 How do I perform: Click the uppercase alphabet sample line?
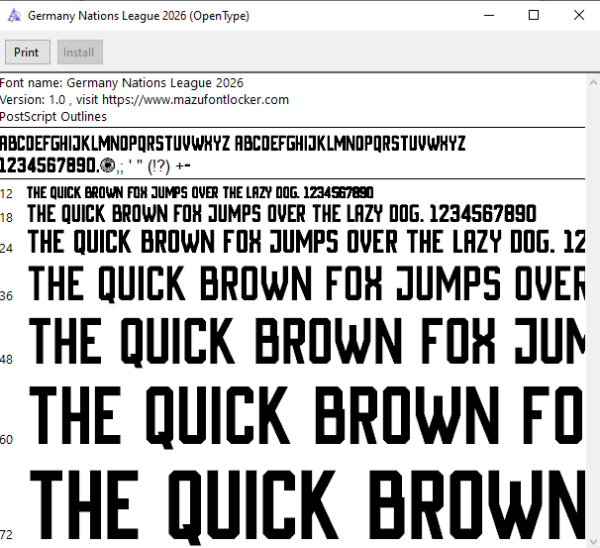[233, 144]
